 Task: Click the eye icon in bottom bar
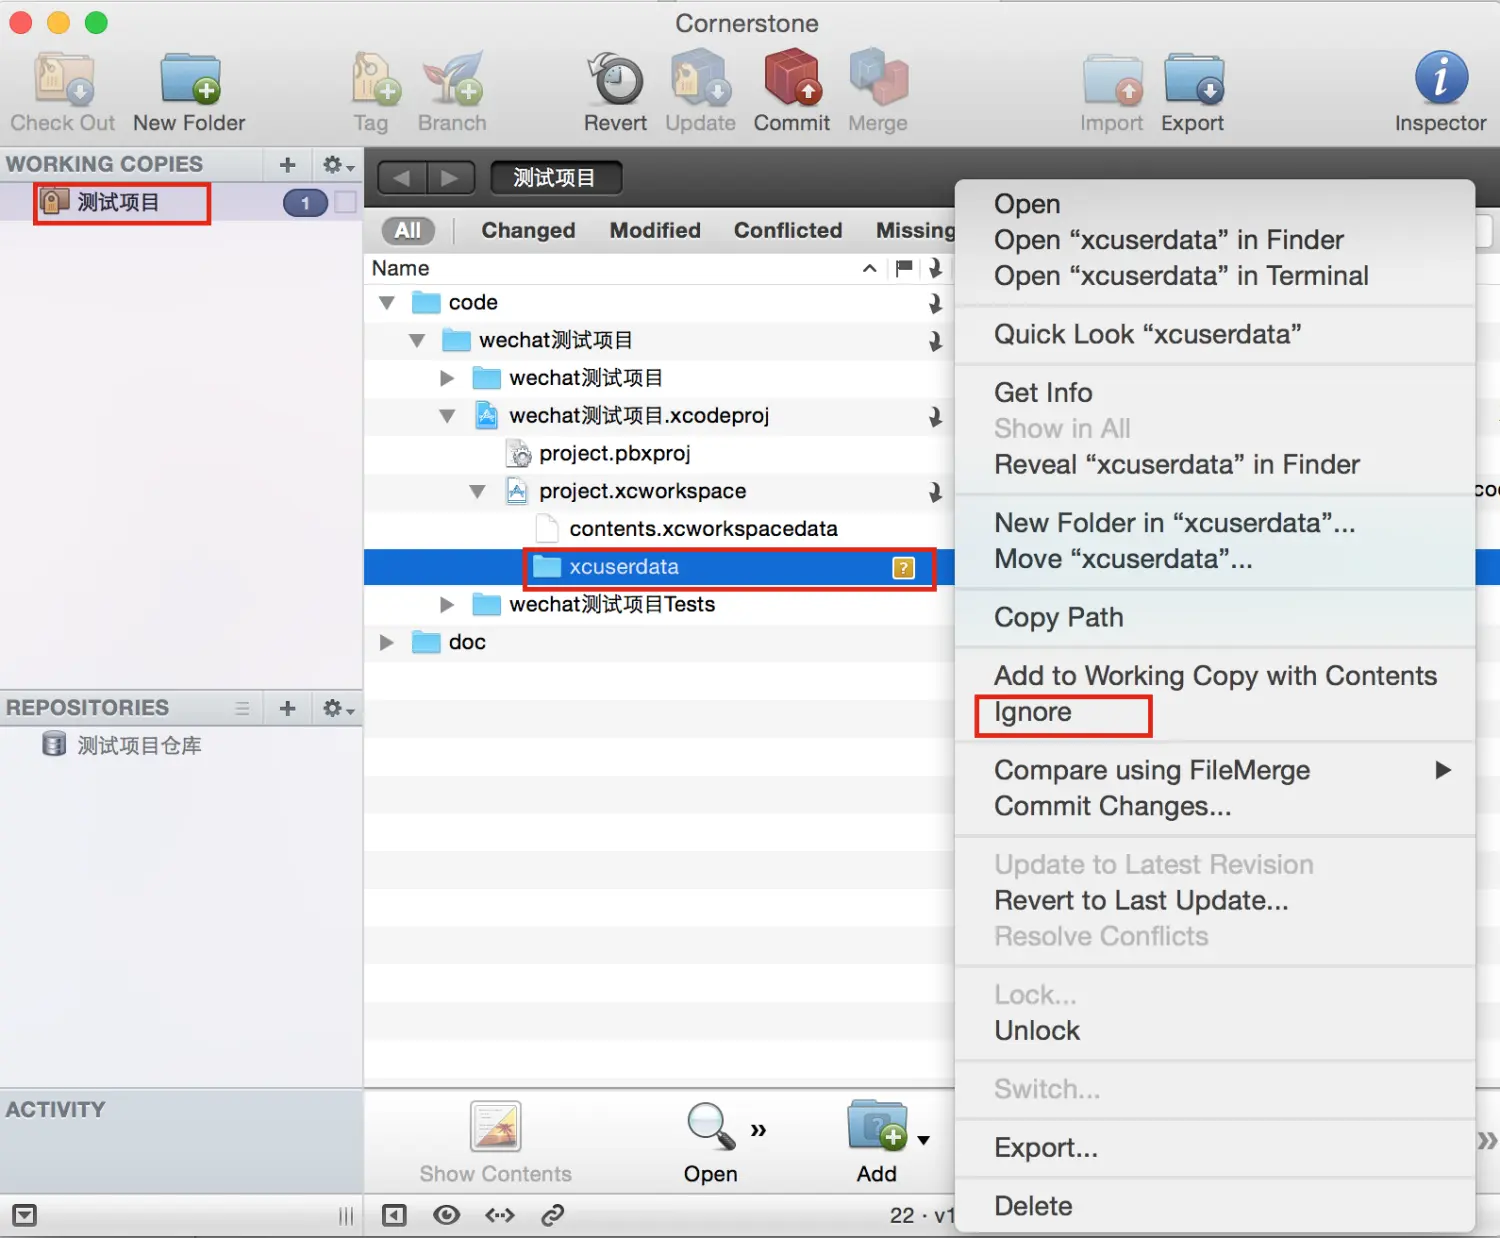tap(446, 1215)
